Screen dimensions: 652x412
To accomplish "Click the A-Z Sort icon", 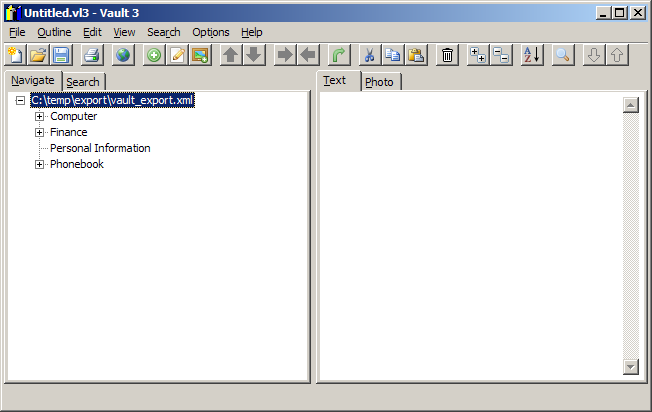I will tap(532, 55).
